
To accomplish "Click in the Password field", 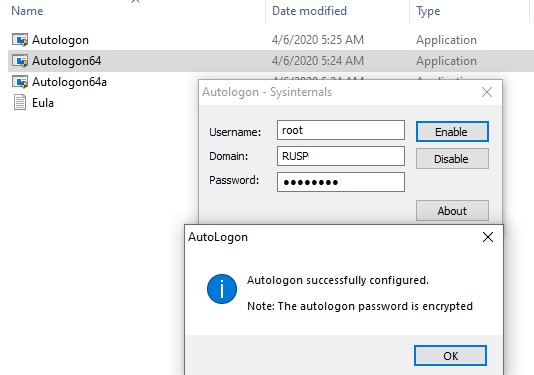I will [341, 182].
